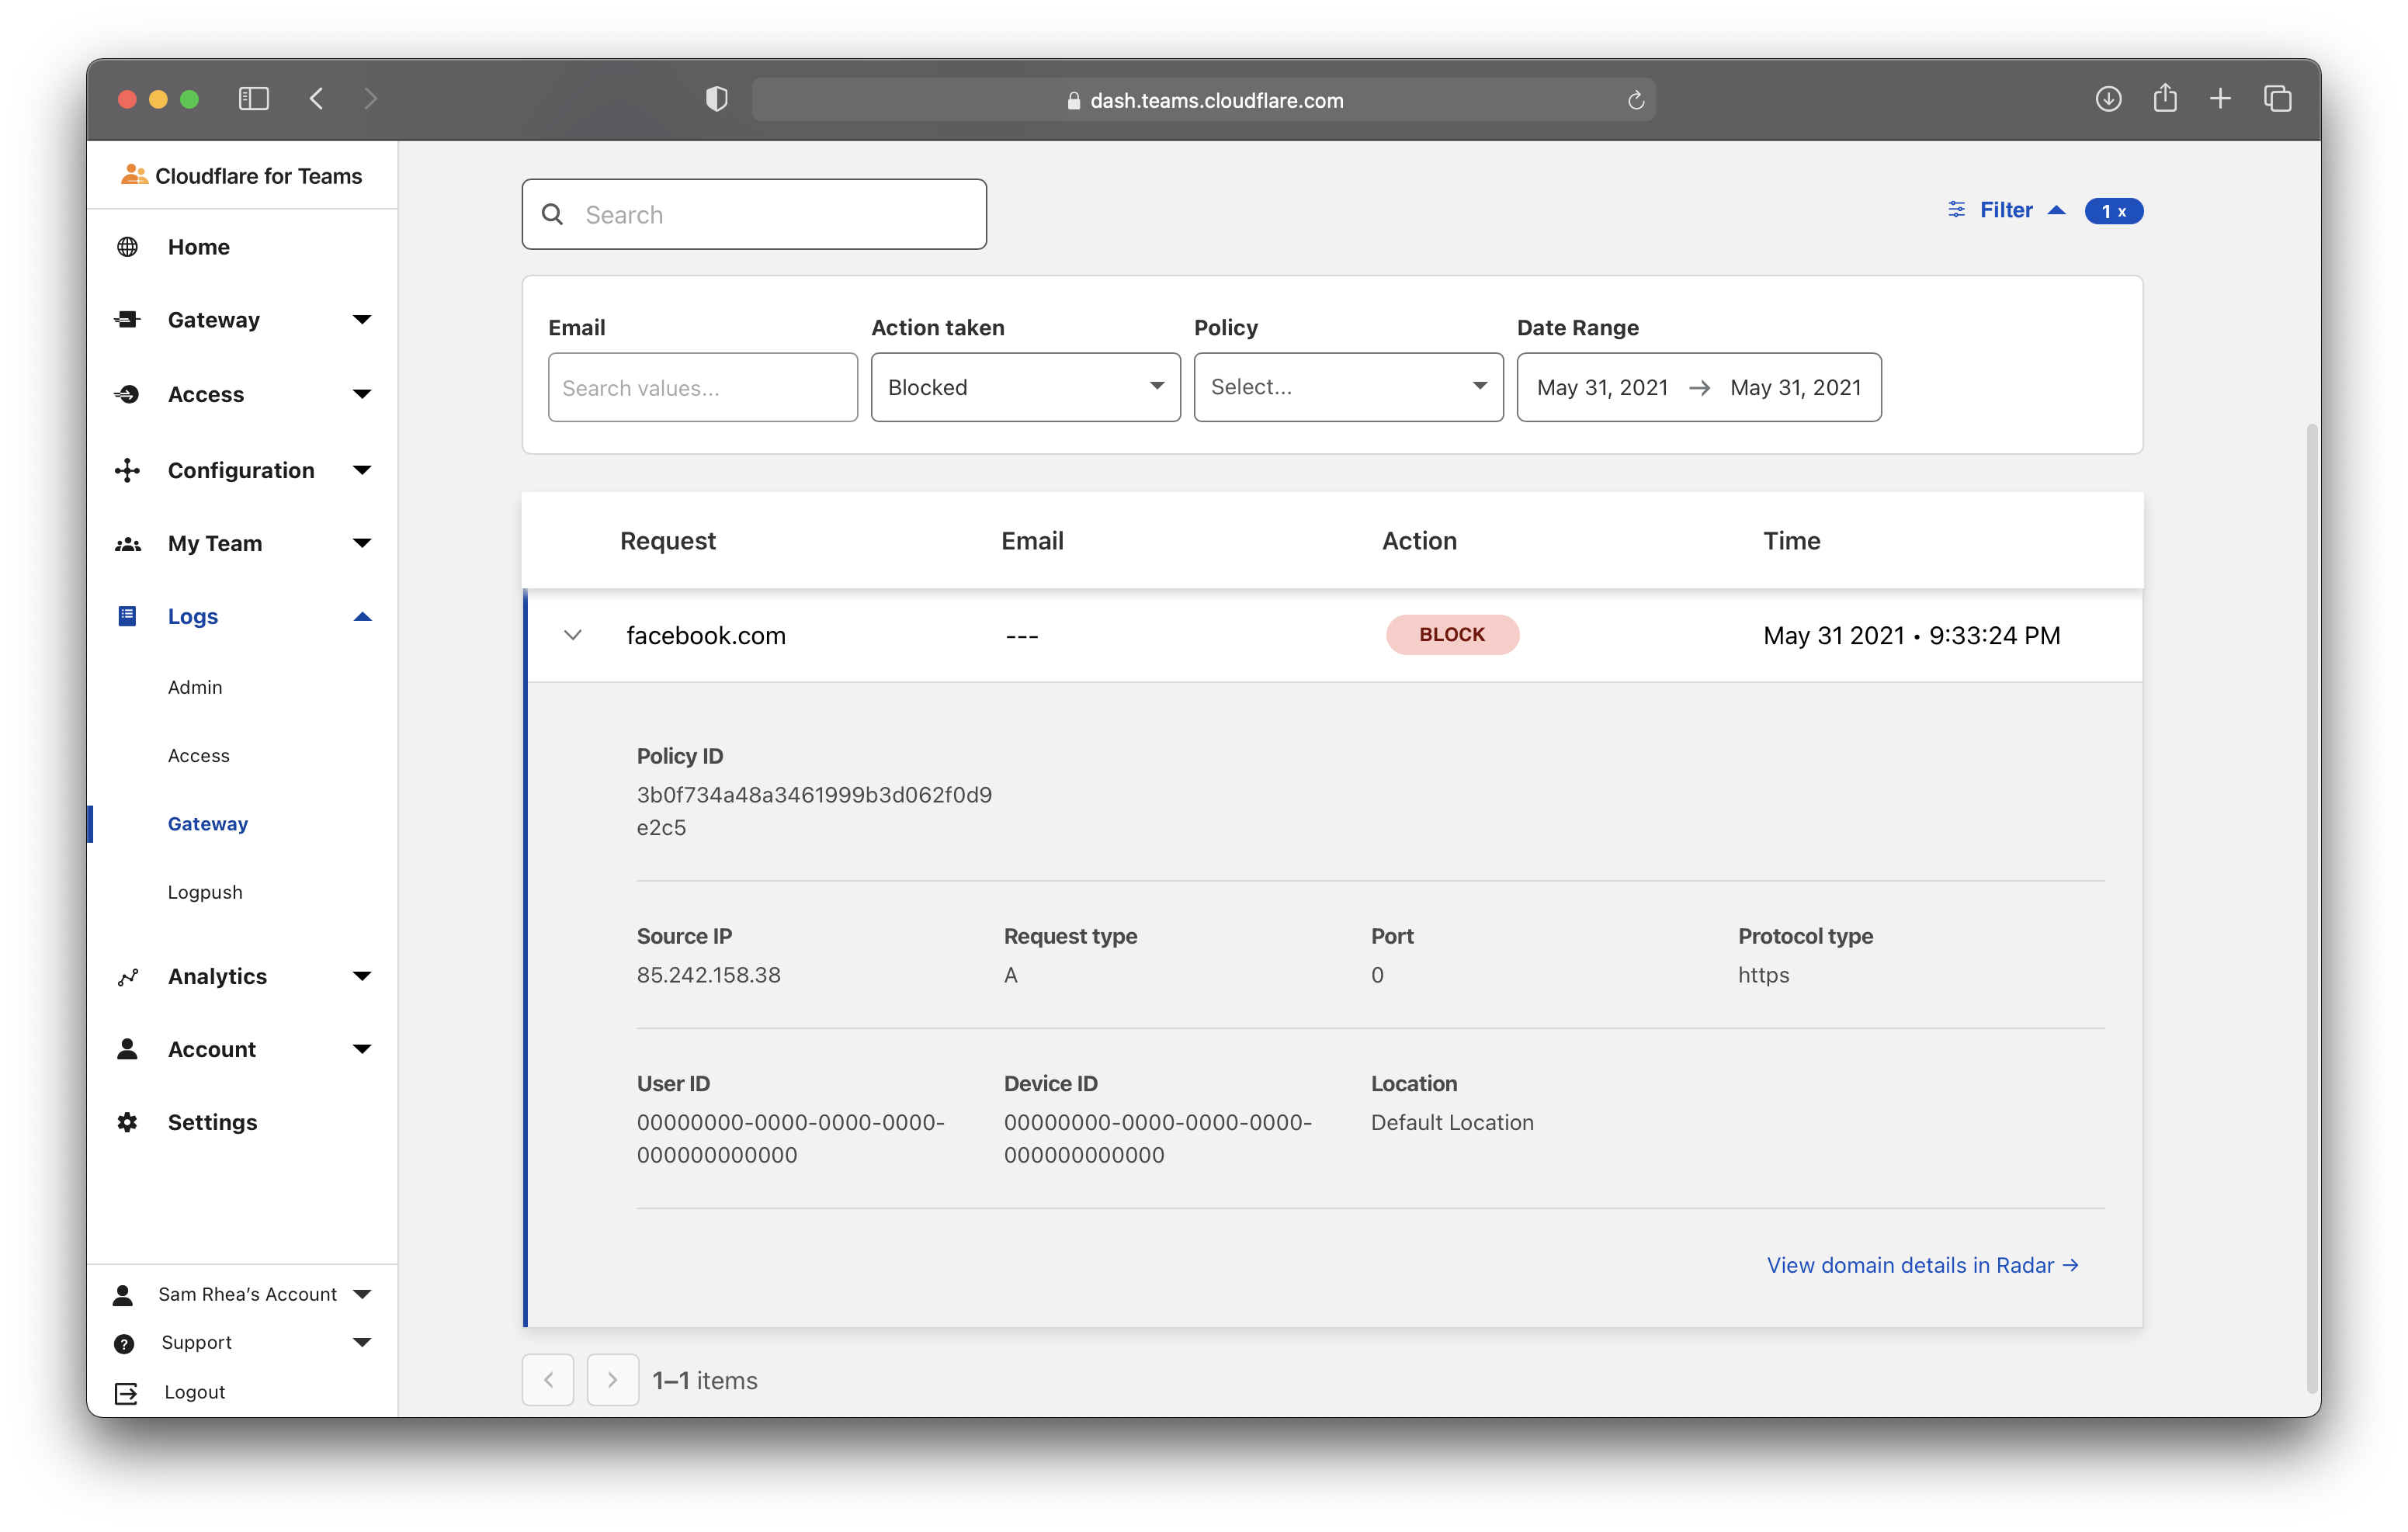Click the Safari sidebar toggle icon
This screenshot has width=2408, height=1532.
pyautogui.click(x=253, y=99)
